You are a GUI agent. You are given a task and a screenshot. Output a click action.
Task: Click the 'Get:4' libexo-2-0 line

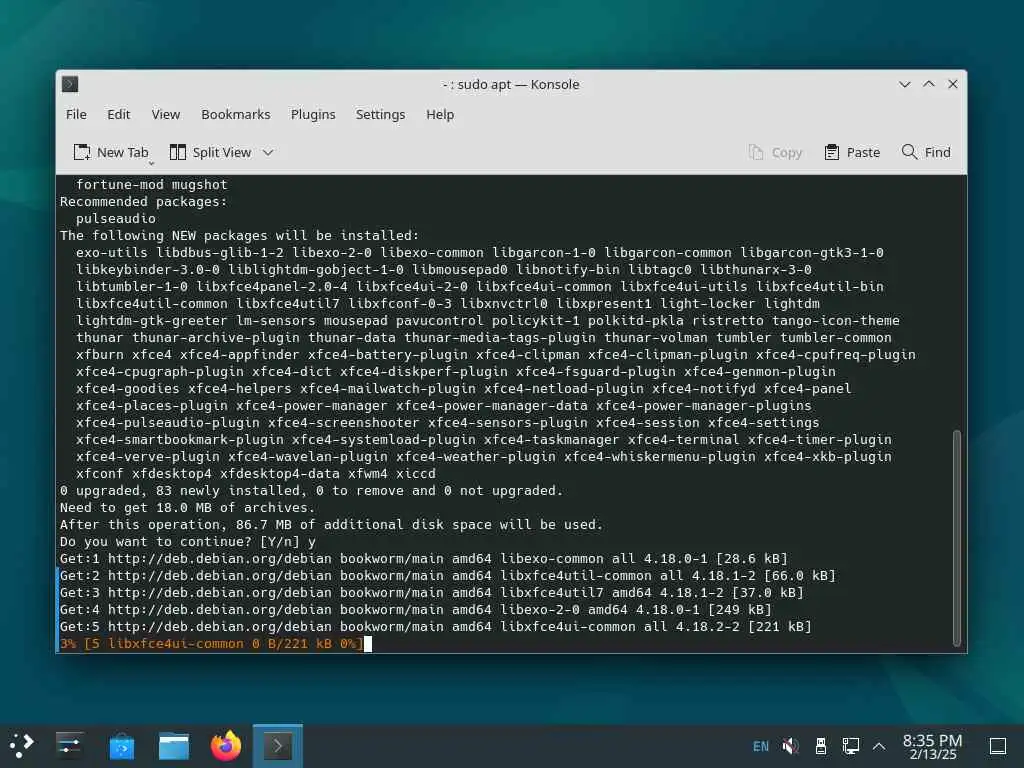click(x=415, y=610)
